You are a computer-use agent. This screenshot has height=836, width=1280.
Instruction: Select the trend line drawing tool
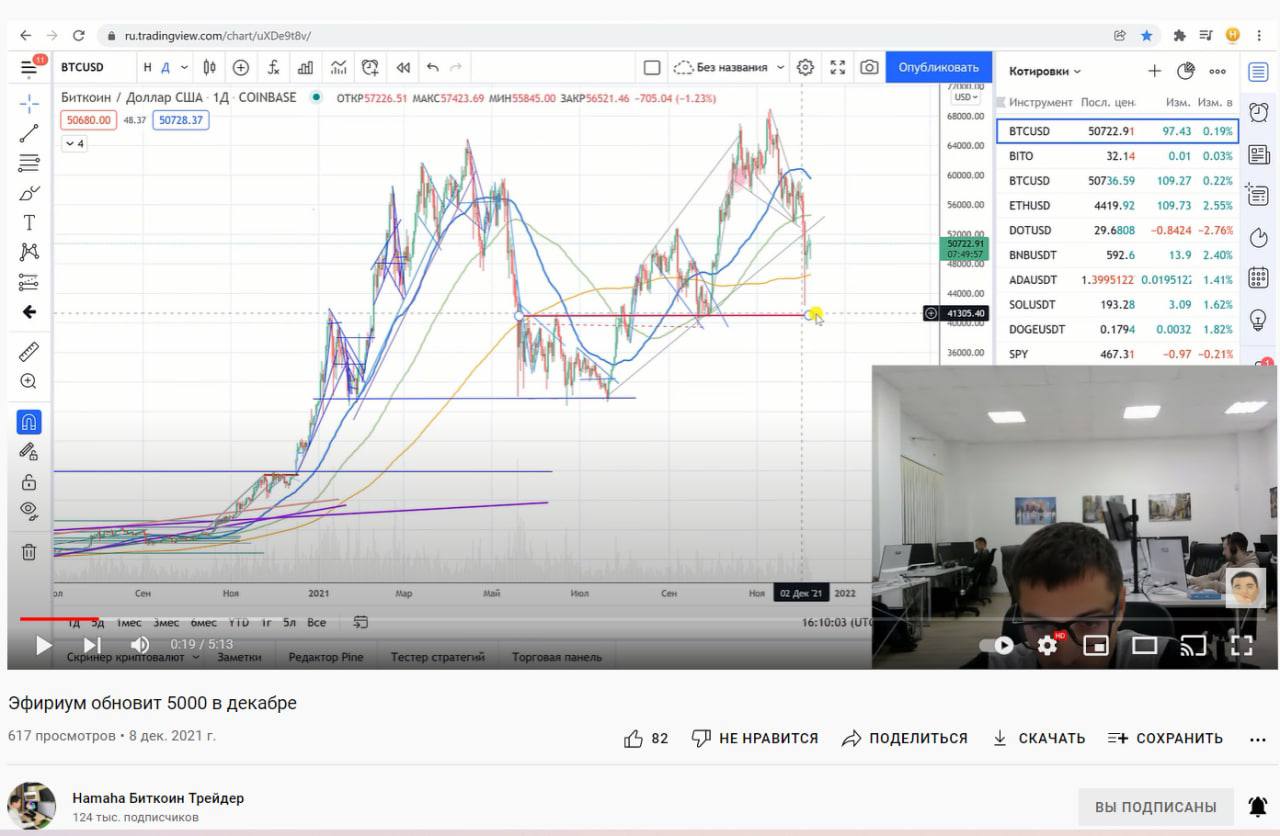pyautogui.click(x=29, y=133)
